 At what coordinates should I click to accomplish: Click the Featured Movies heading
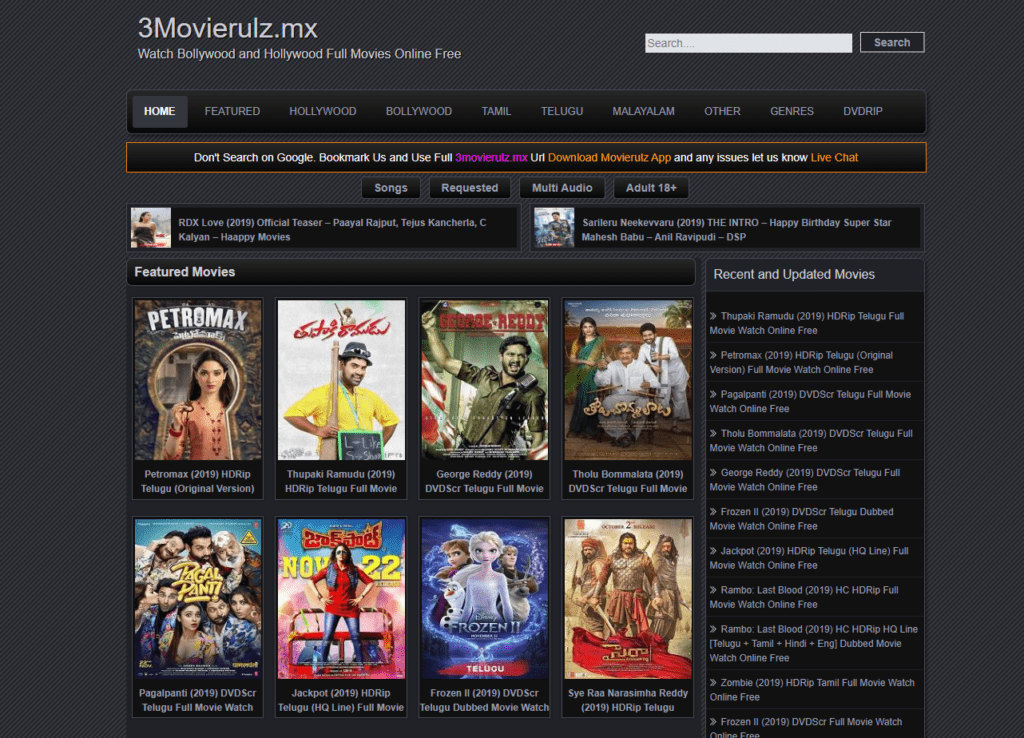pyautogui.click(x=185, y=272)
